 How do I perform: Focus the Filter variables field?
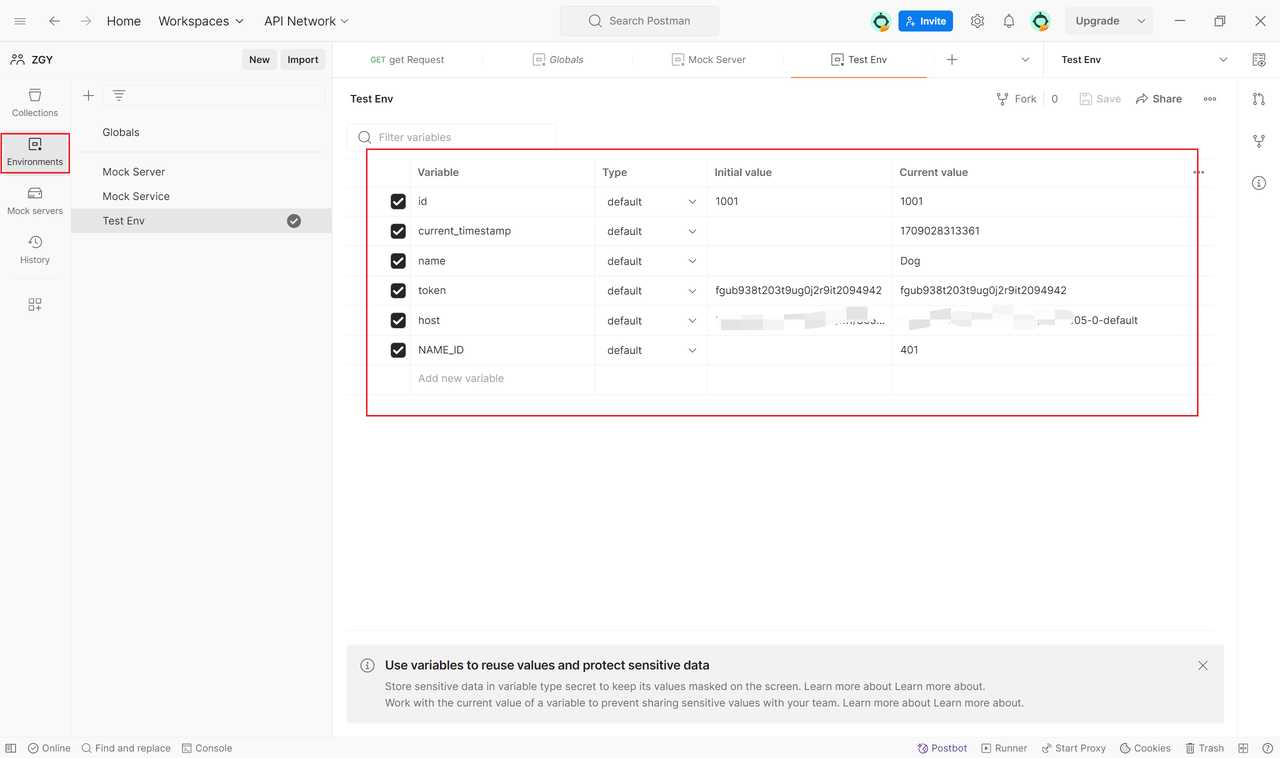pyautogui.click(x=451, y=137)
